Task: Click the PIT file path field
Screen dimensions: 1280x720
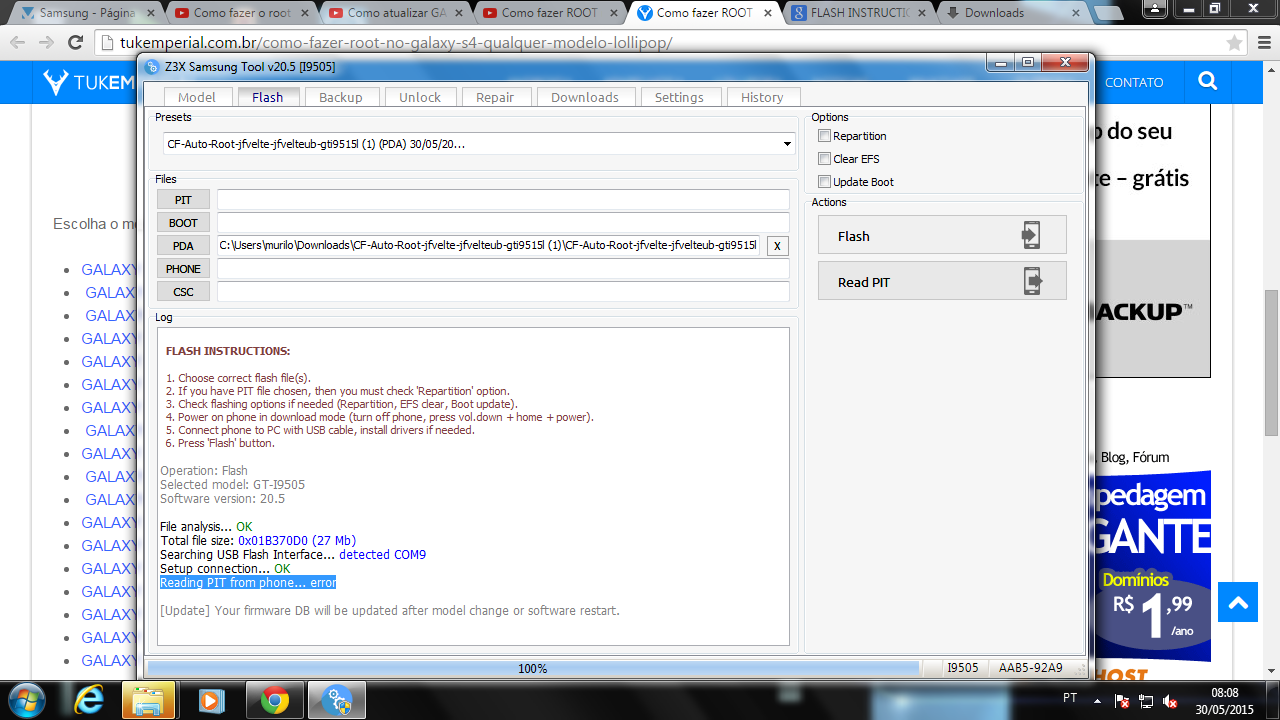Action: [503, 200]
